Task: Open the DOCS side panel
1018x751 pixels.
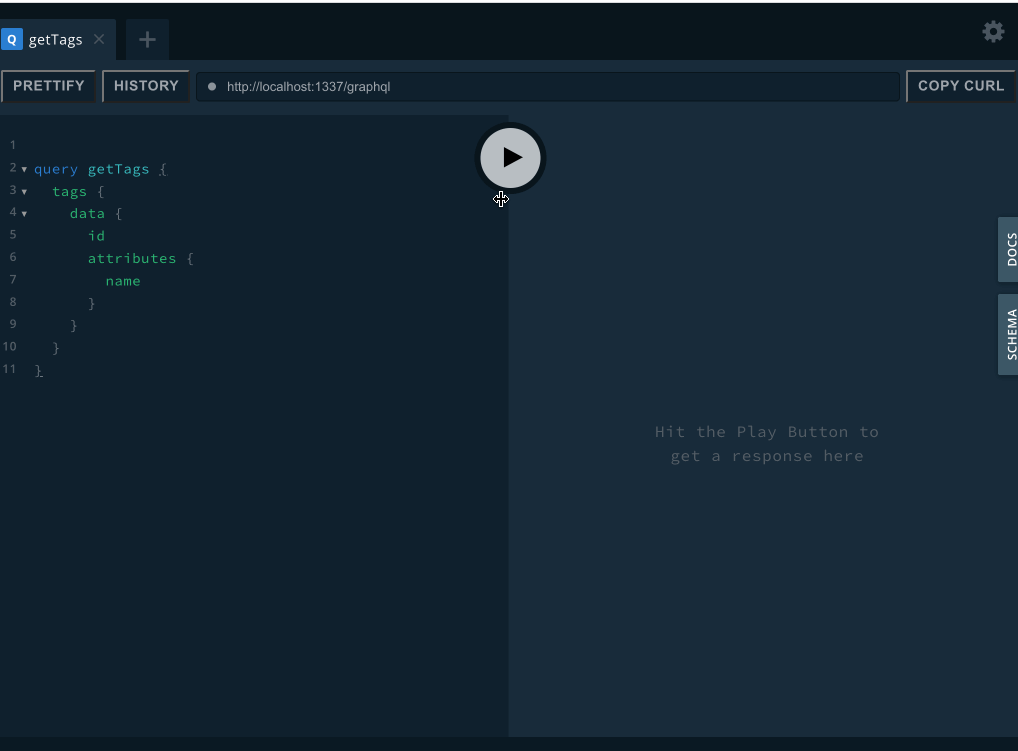Action: (x=1009, y=248)
